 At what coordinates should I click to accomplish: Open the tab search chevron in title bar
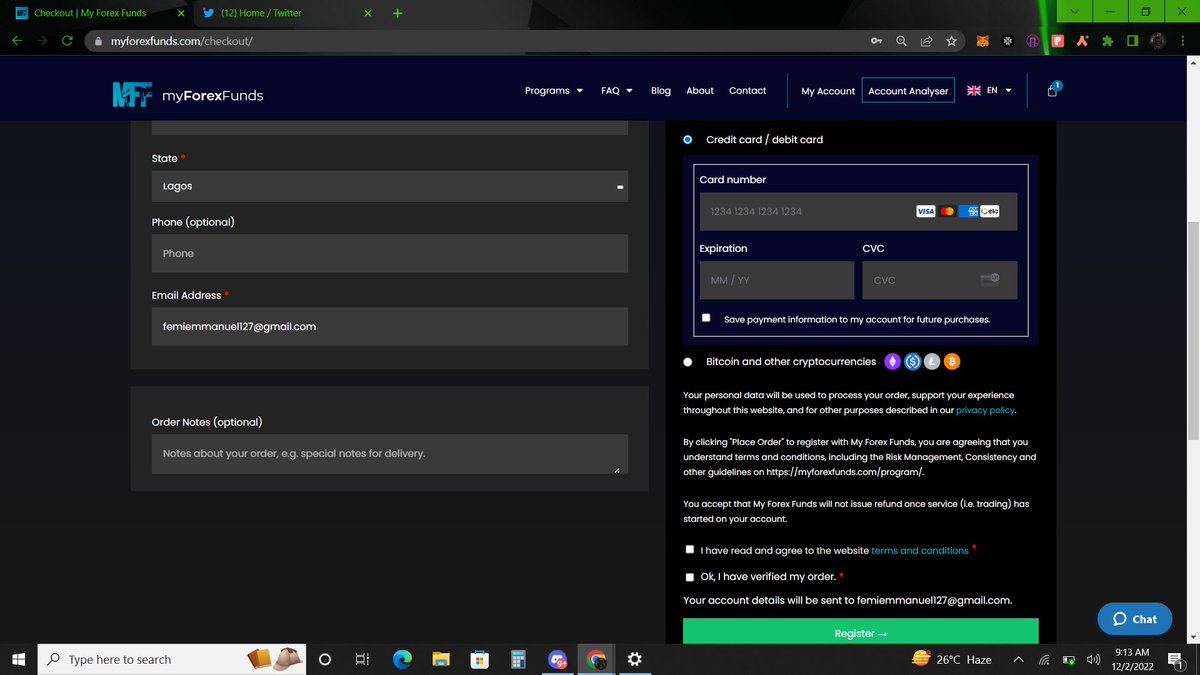pos(1075,12)
